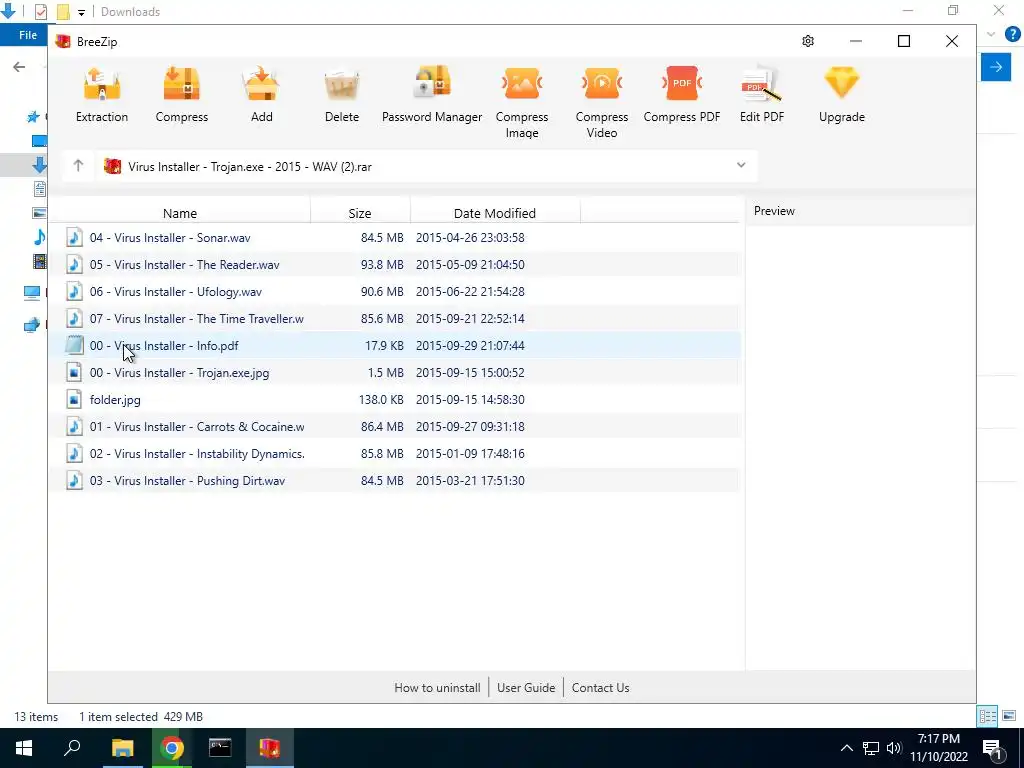Open Explorer quick access toolbar dropdown
The width and height of the screenshot is (1024, 768).
pos(81,12)
